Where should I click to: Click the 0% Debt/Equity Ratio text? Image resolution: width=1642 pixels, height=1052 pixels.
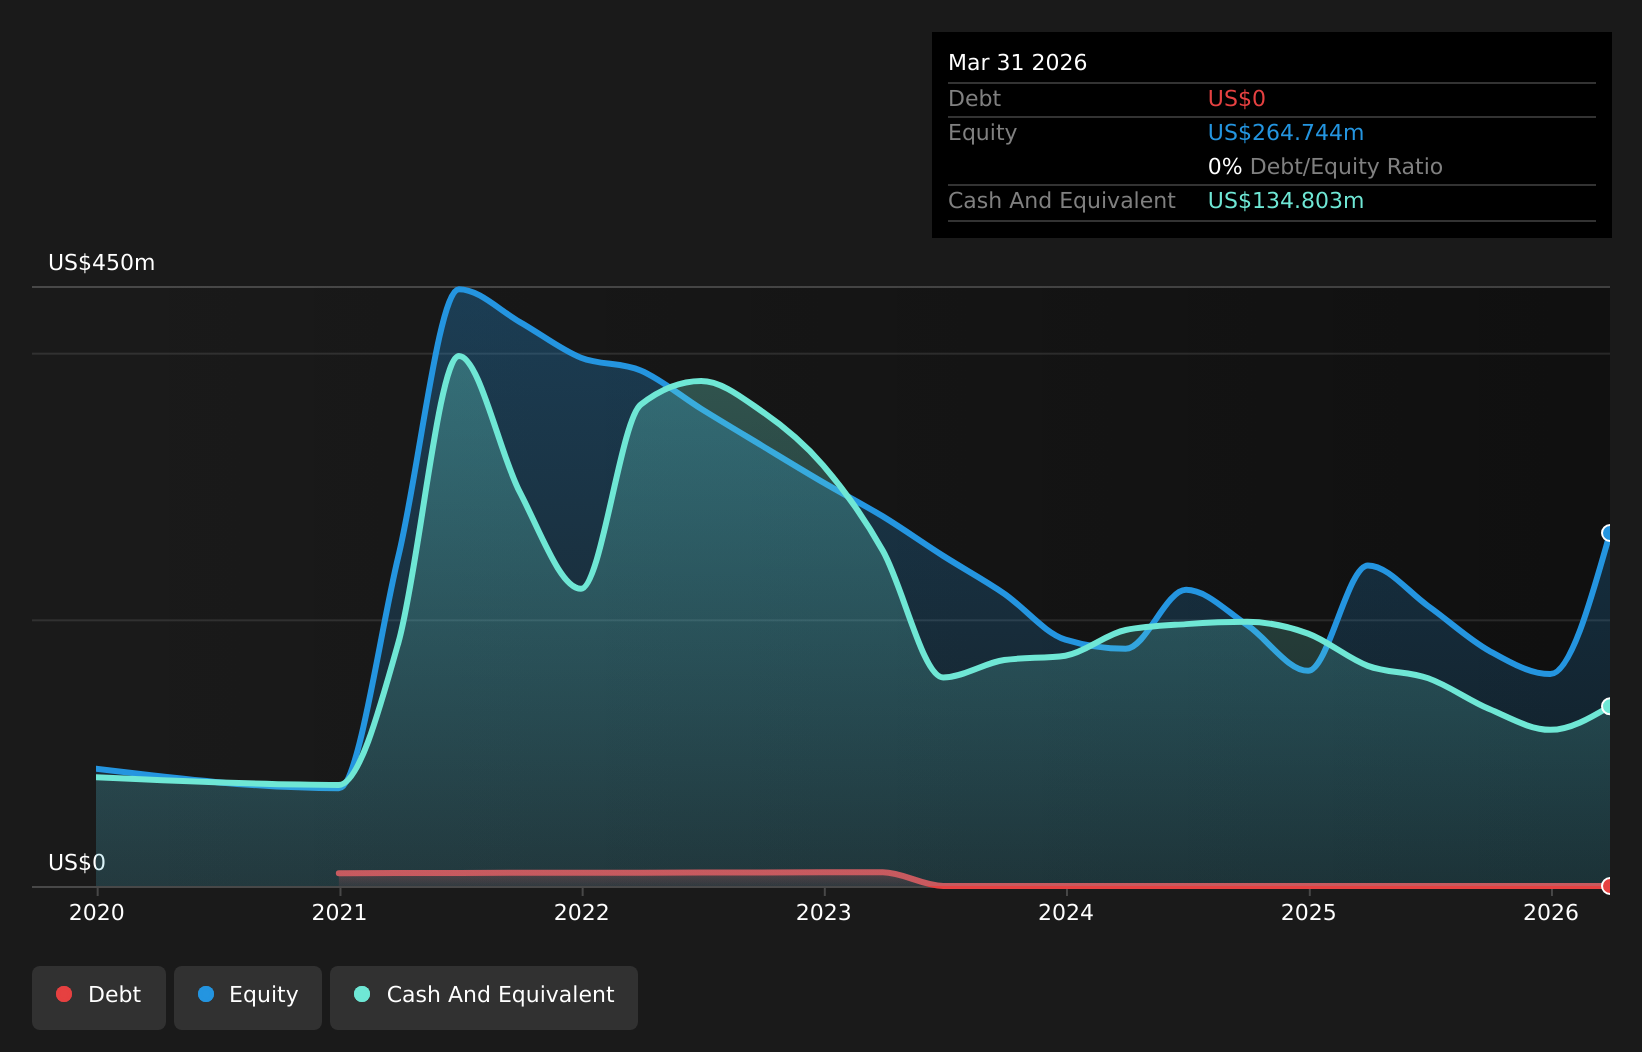(x=1325, y=167)
